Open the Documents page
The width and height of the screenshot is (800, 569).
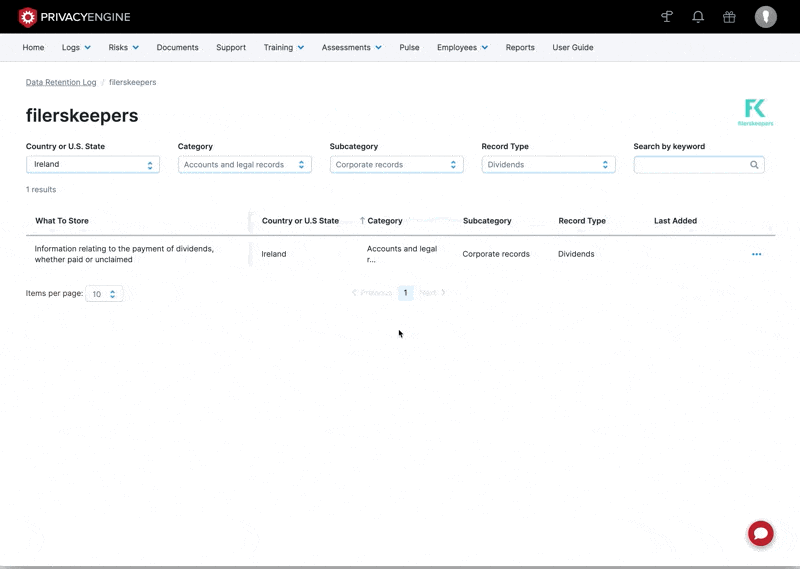pyautogui.click(x=178, y=47)
